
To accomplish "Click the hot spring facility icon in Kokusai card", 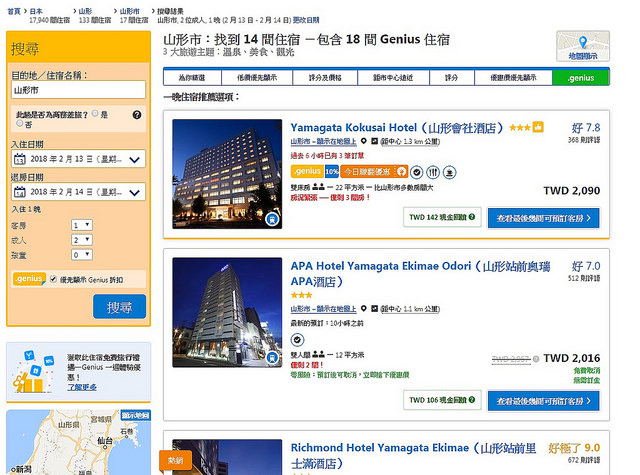I will click(449, 172).
